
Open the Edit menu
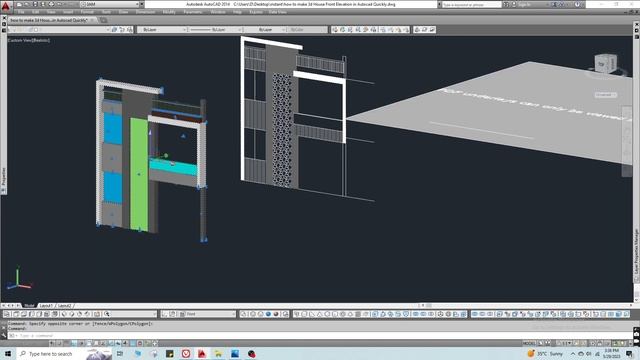(x=36, y=12)
